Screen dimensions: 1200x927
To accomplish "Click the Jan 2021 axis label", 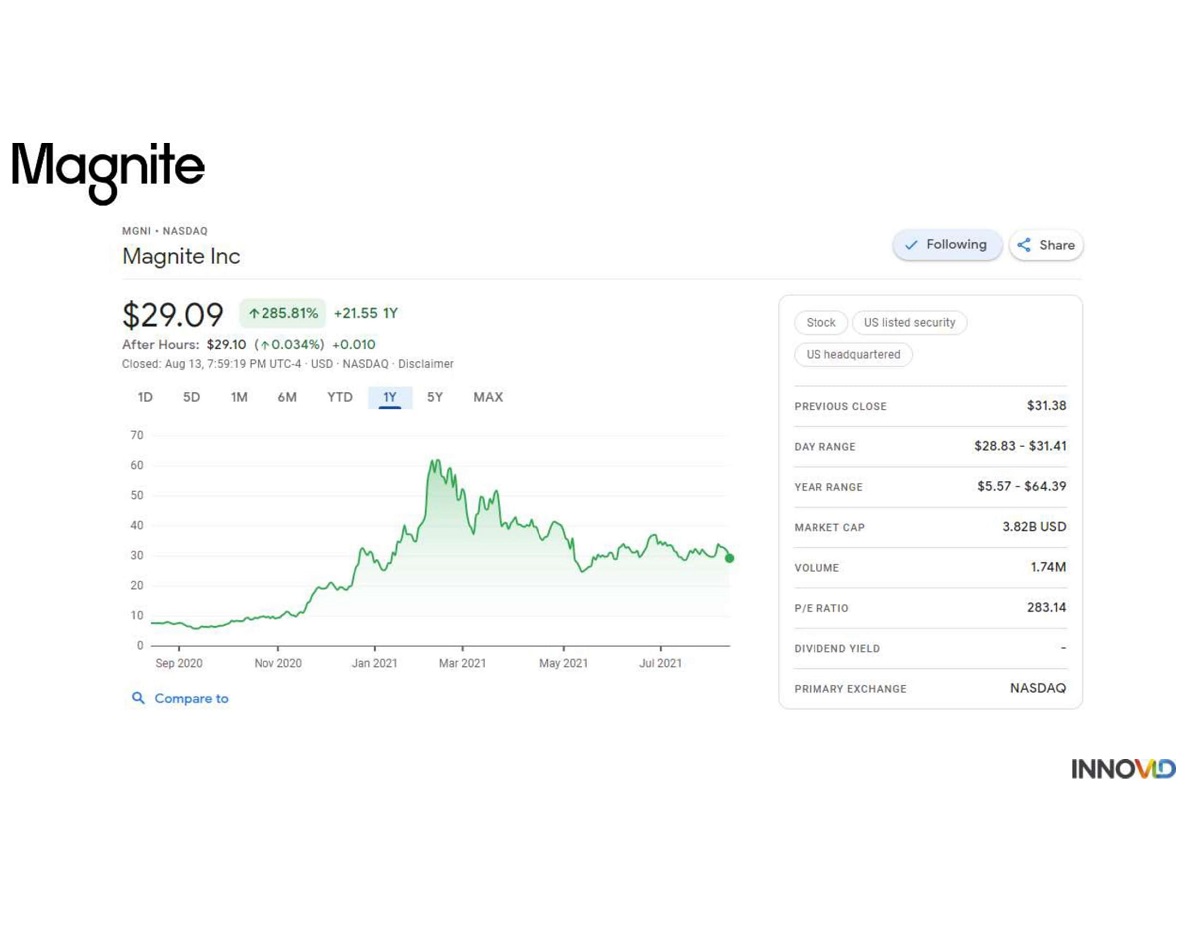I will (x=374, y=663).
